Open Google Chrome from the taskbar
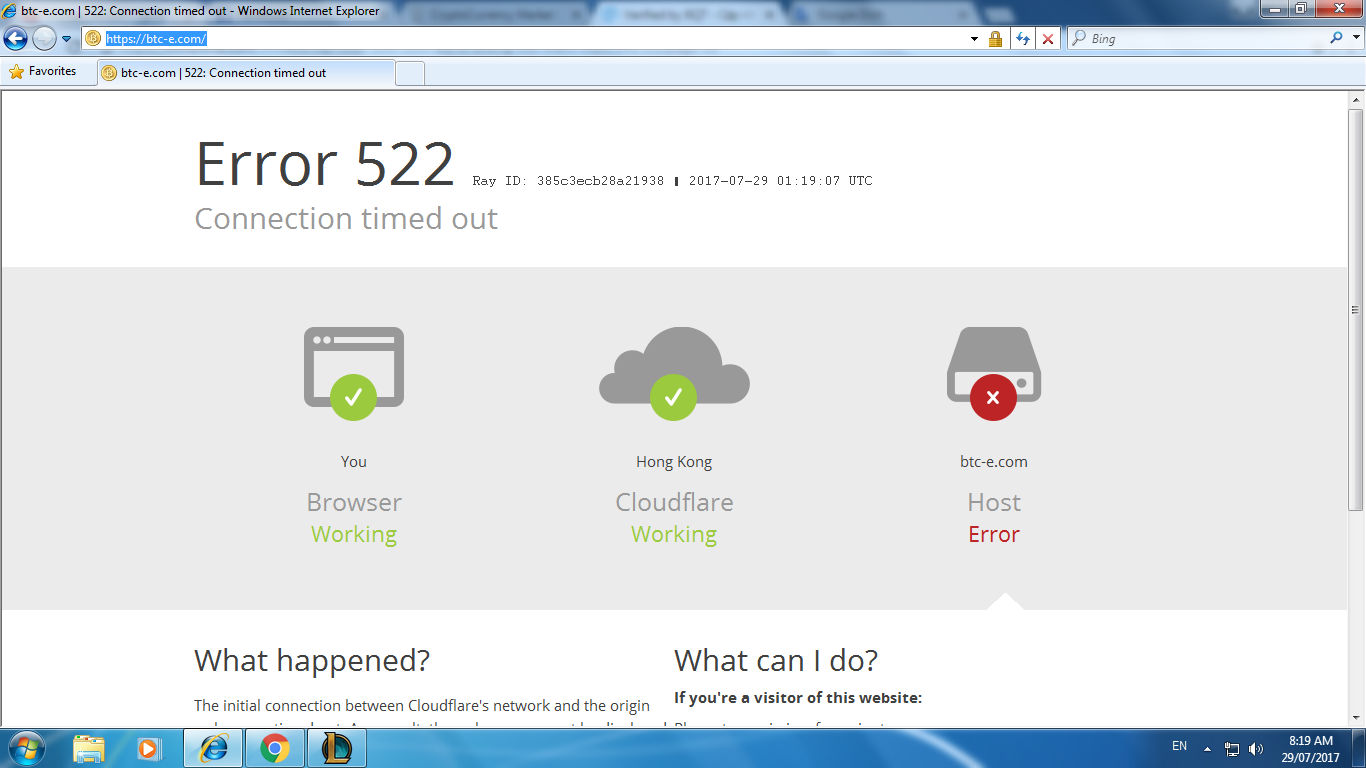 click(x=275, y=748)
